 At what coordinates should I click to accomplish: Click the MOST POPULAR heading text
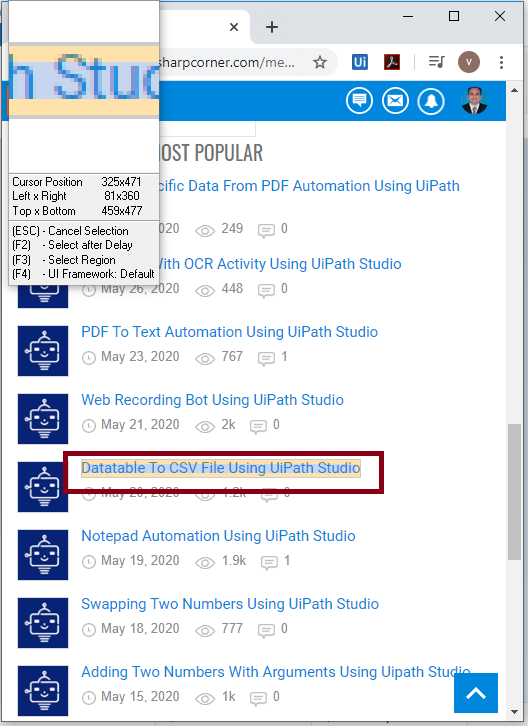pos(211,153)
